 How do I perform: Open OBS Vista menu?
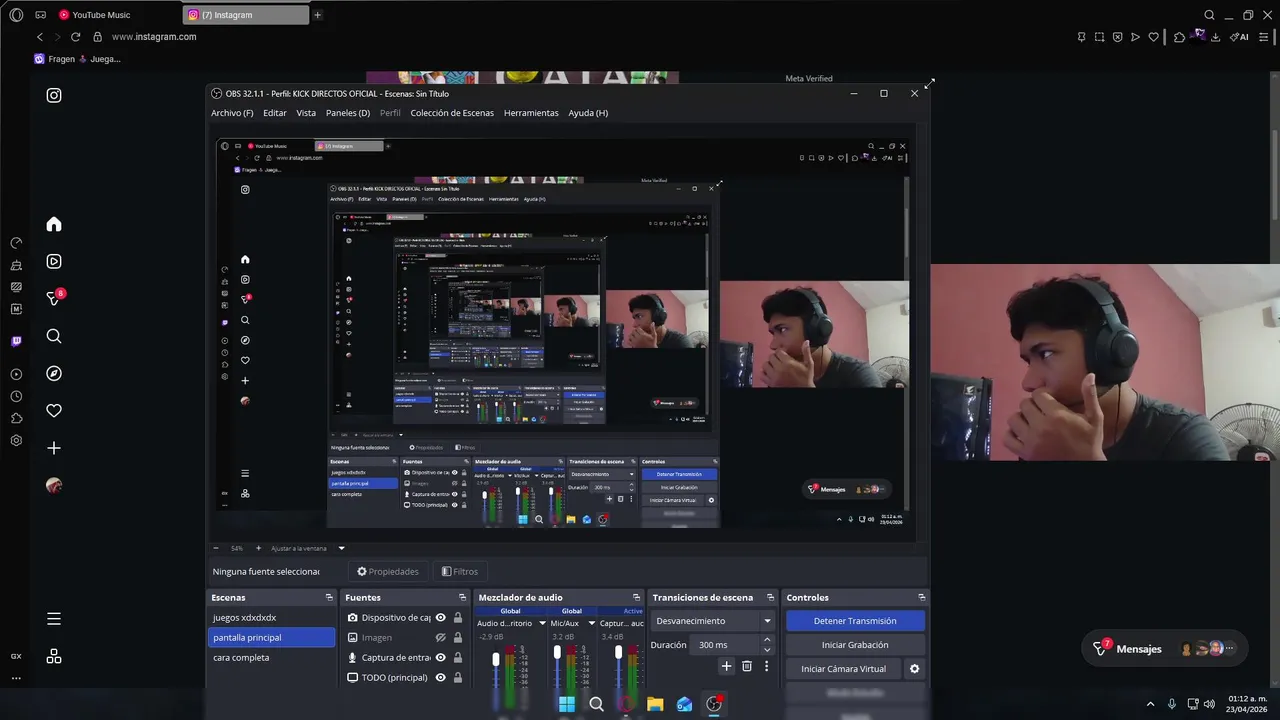(x=306, y=113)
